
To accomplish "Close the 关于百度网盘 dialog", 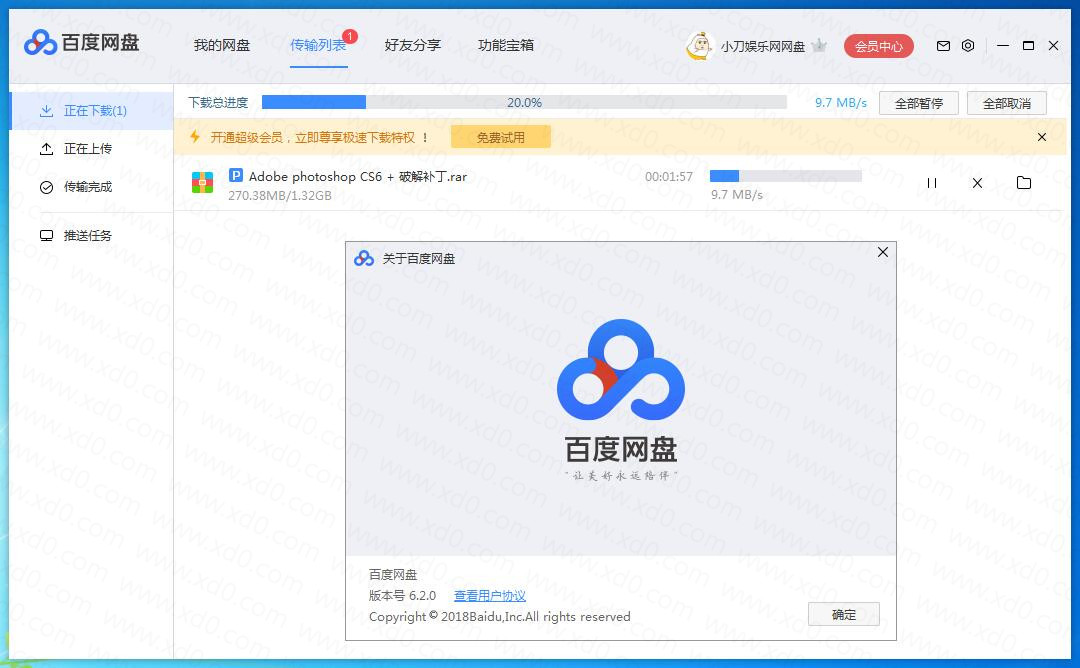I will [x=883, y=252].
